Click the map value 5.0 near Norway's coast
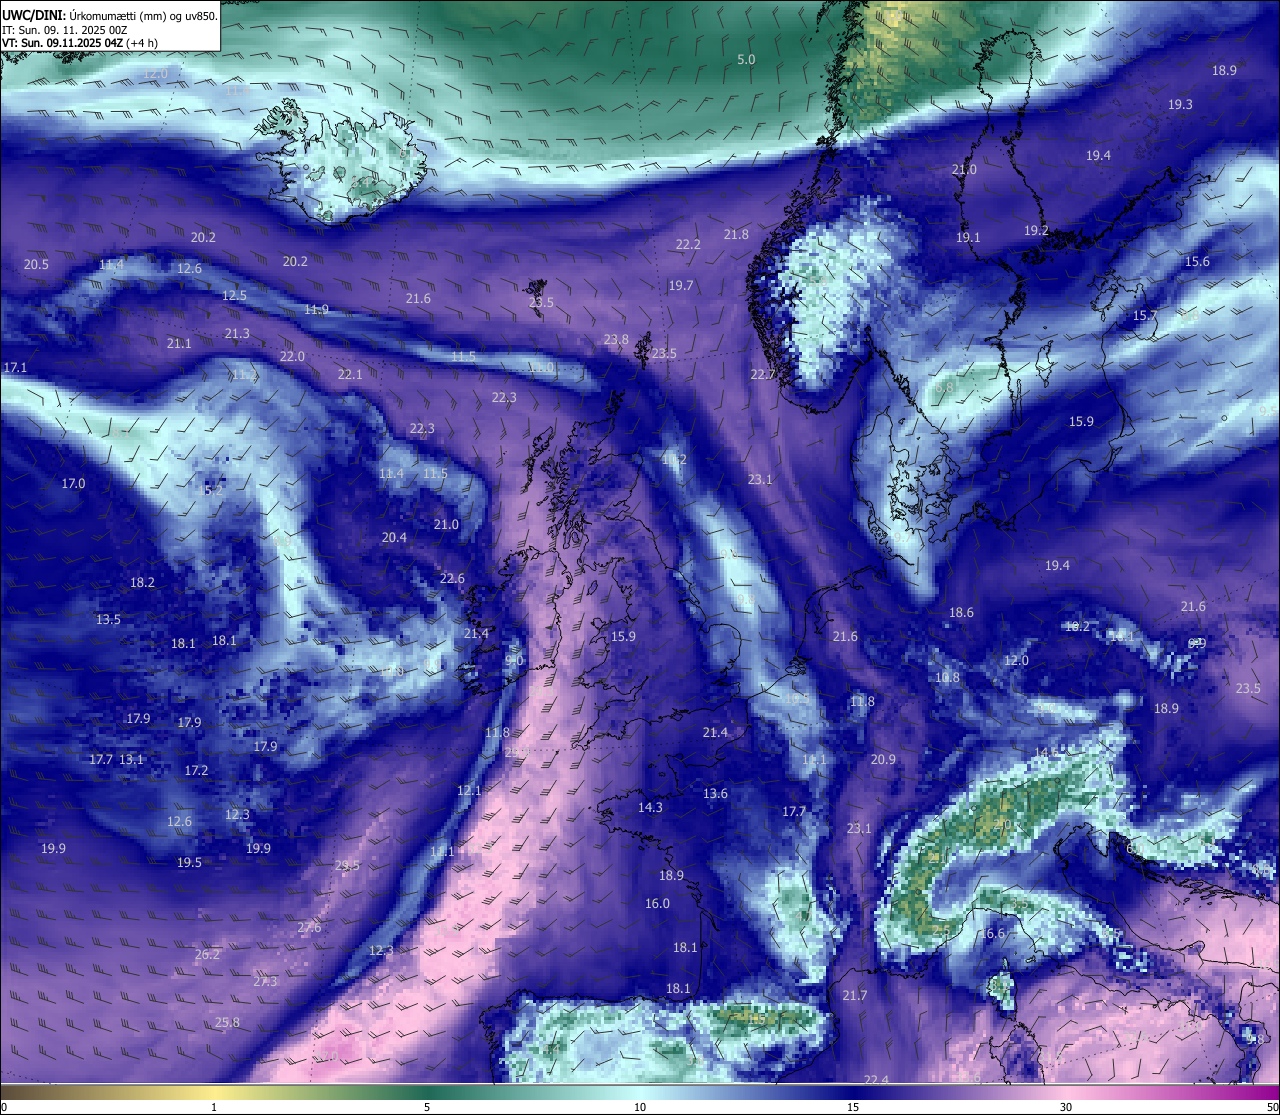The image size is (1280, 1115). tap(746, 60)
